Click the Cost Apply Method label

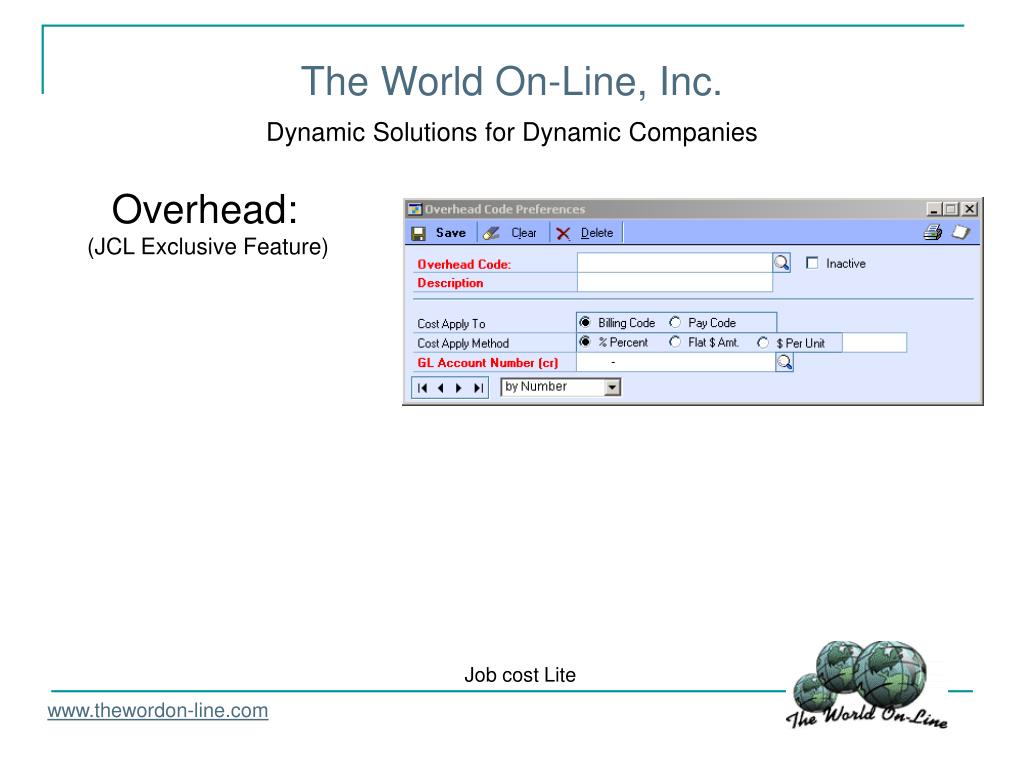tap(463, 343)
